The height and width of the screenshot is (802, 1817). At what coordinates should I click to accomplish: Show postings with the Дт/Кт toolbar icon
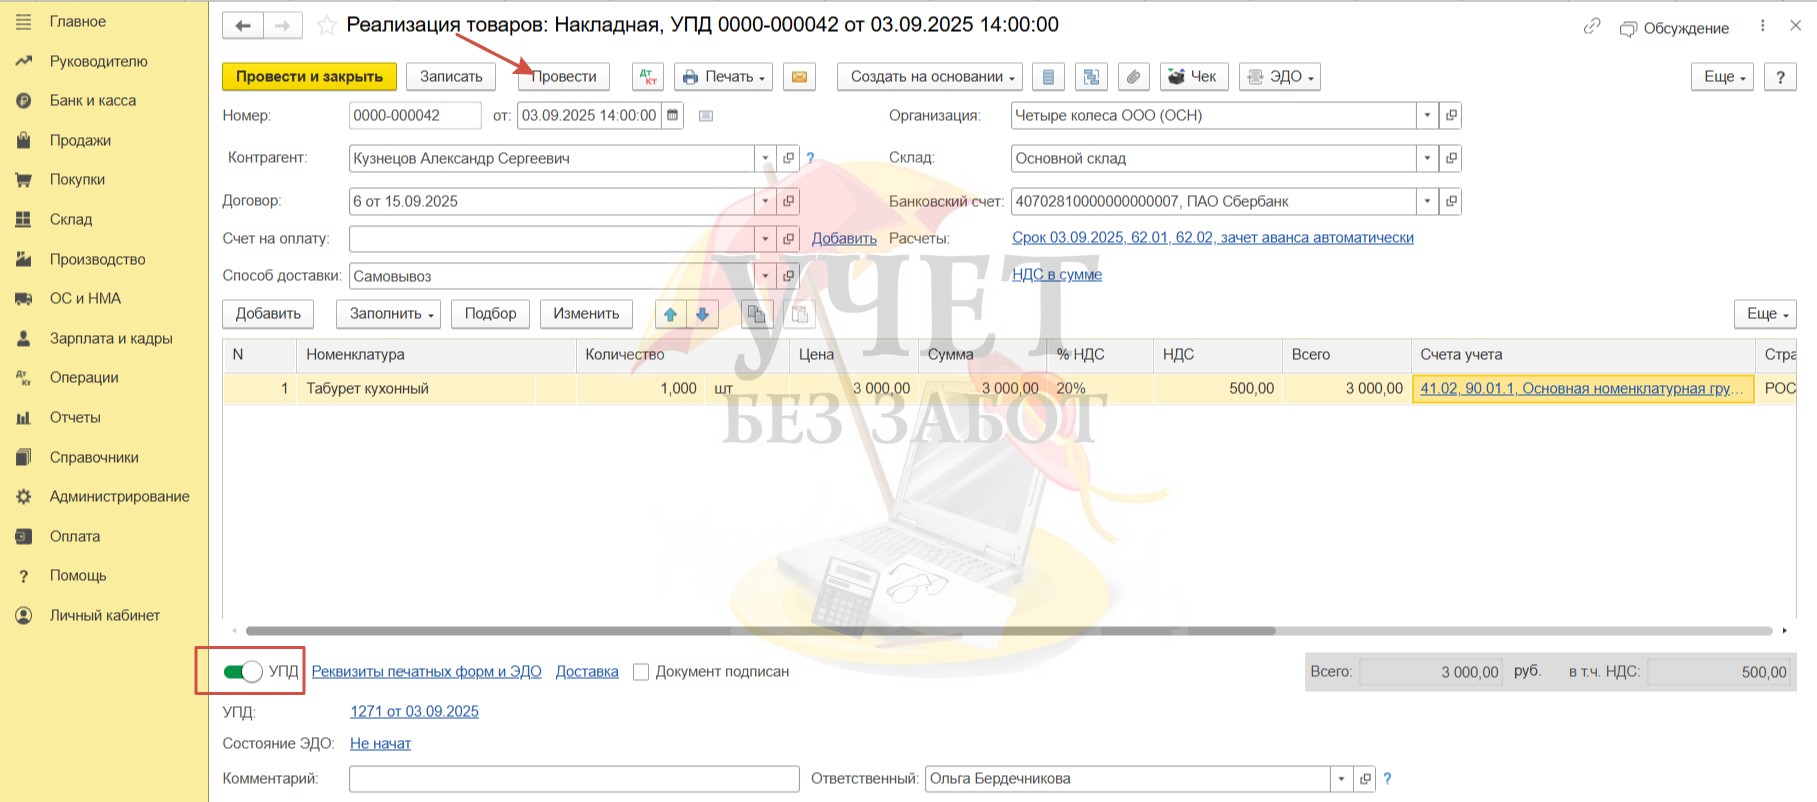647,76
